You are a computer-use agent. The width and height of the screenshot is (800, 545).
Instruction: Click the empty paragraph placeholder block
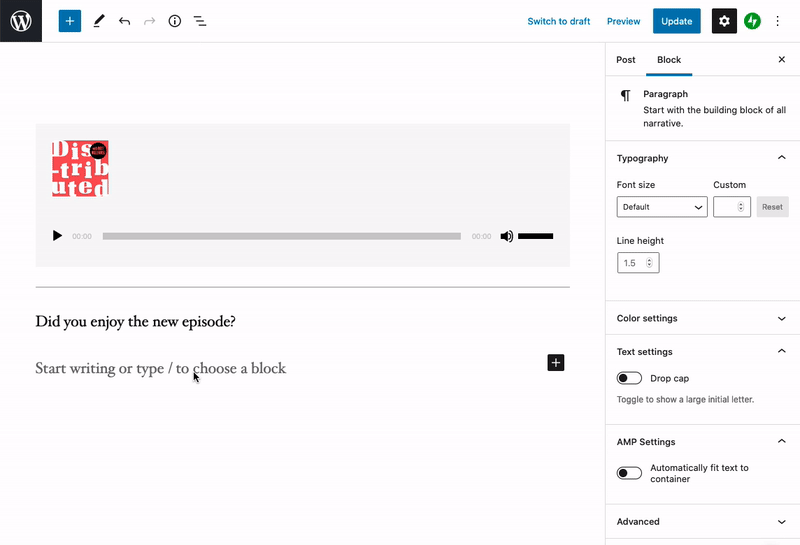pyautogui.click(x=161, y=368)
